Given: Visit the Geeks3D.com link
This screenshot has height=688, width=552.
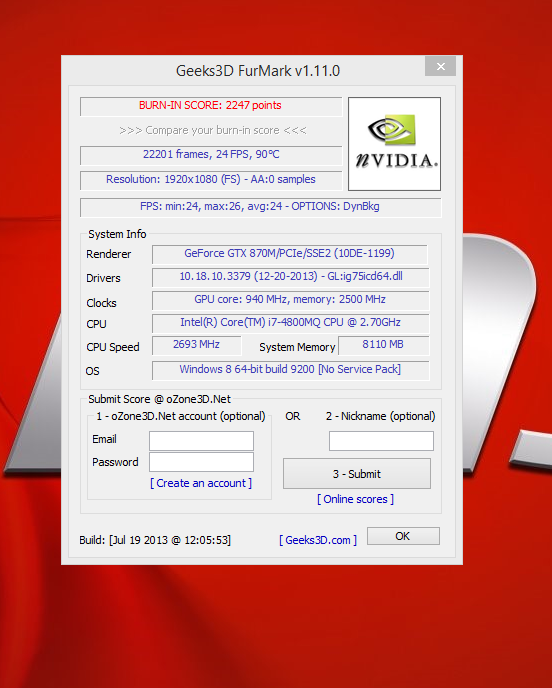Looking at the screenshot, I should (x=318, y=540).
